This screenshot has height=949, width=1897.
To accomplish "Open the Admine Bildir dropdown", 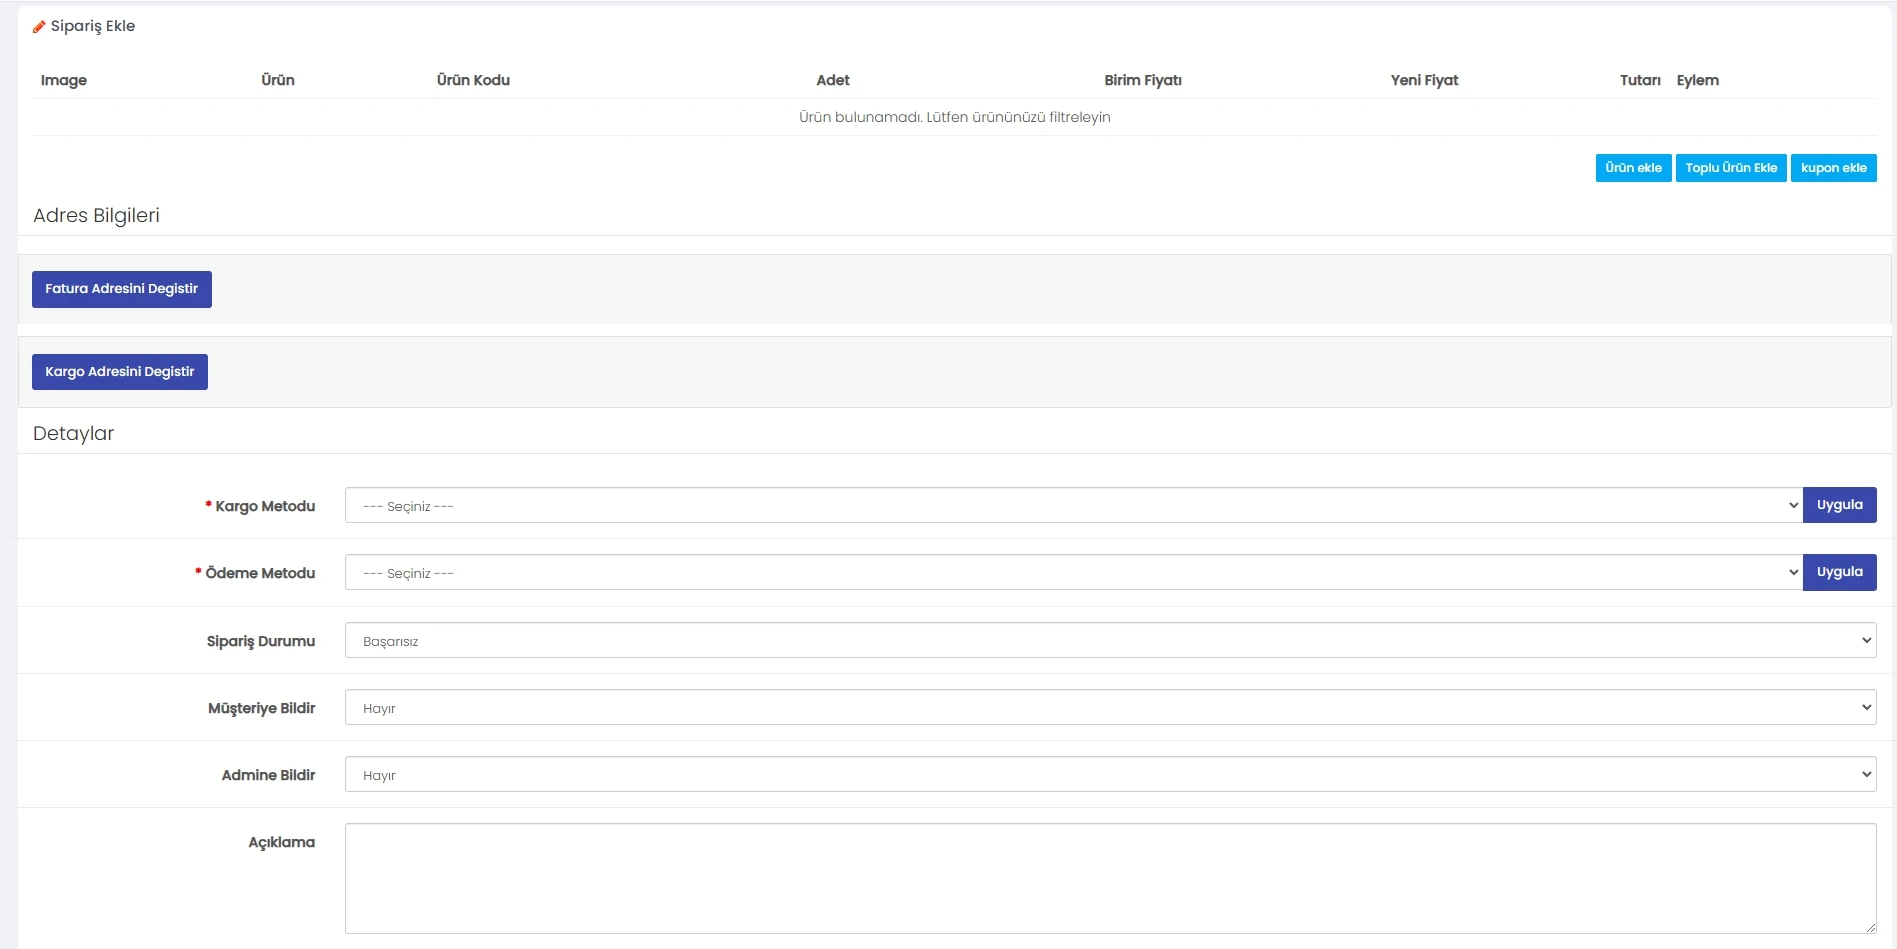I will tap(1109, 775).
